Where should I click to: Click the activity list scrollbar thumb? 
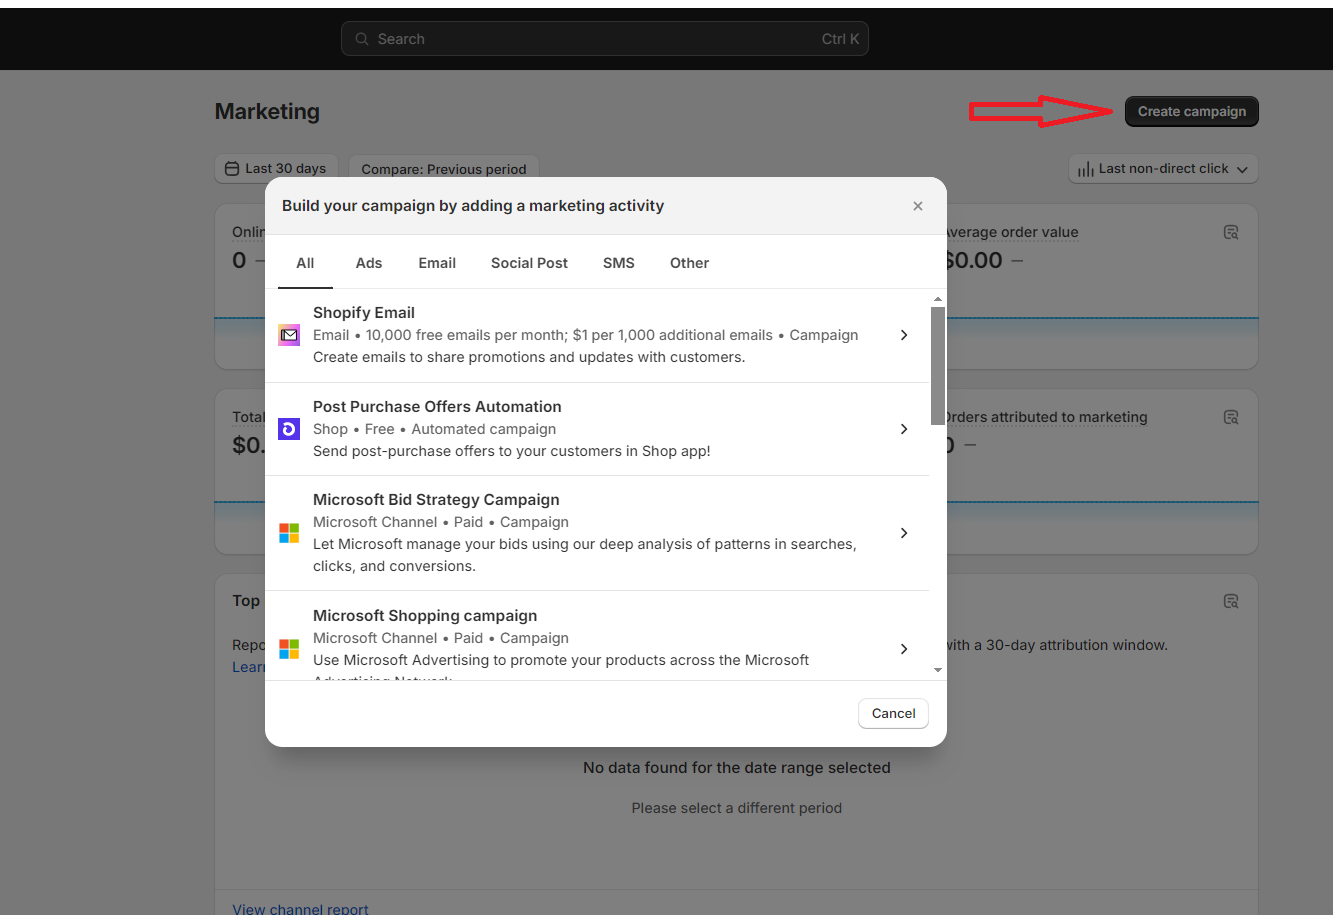click(x=938, y=366)
